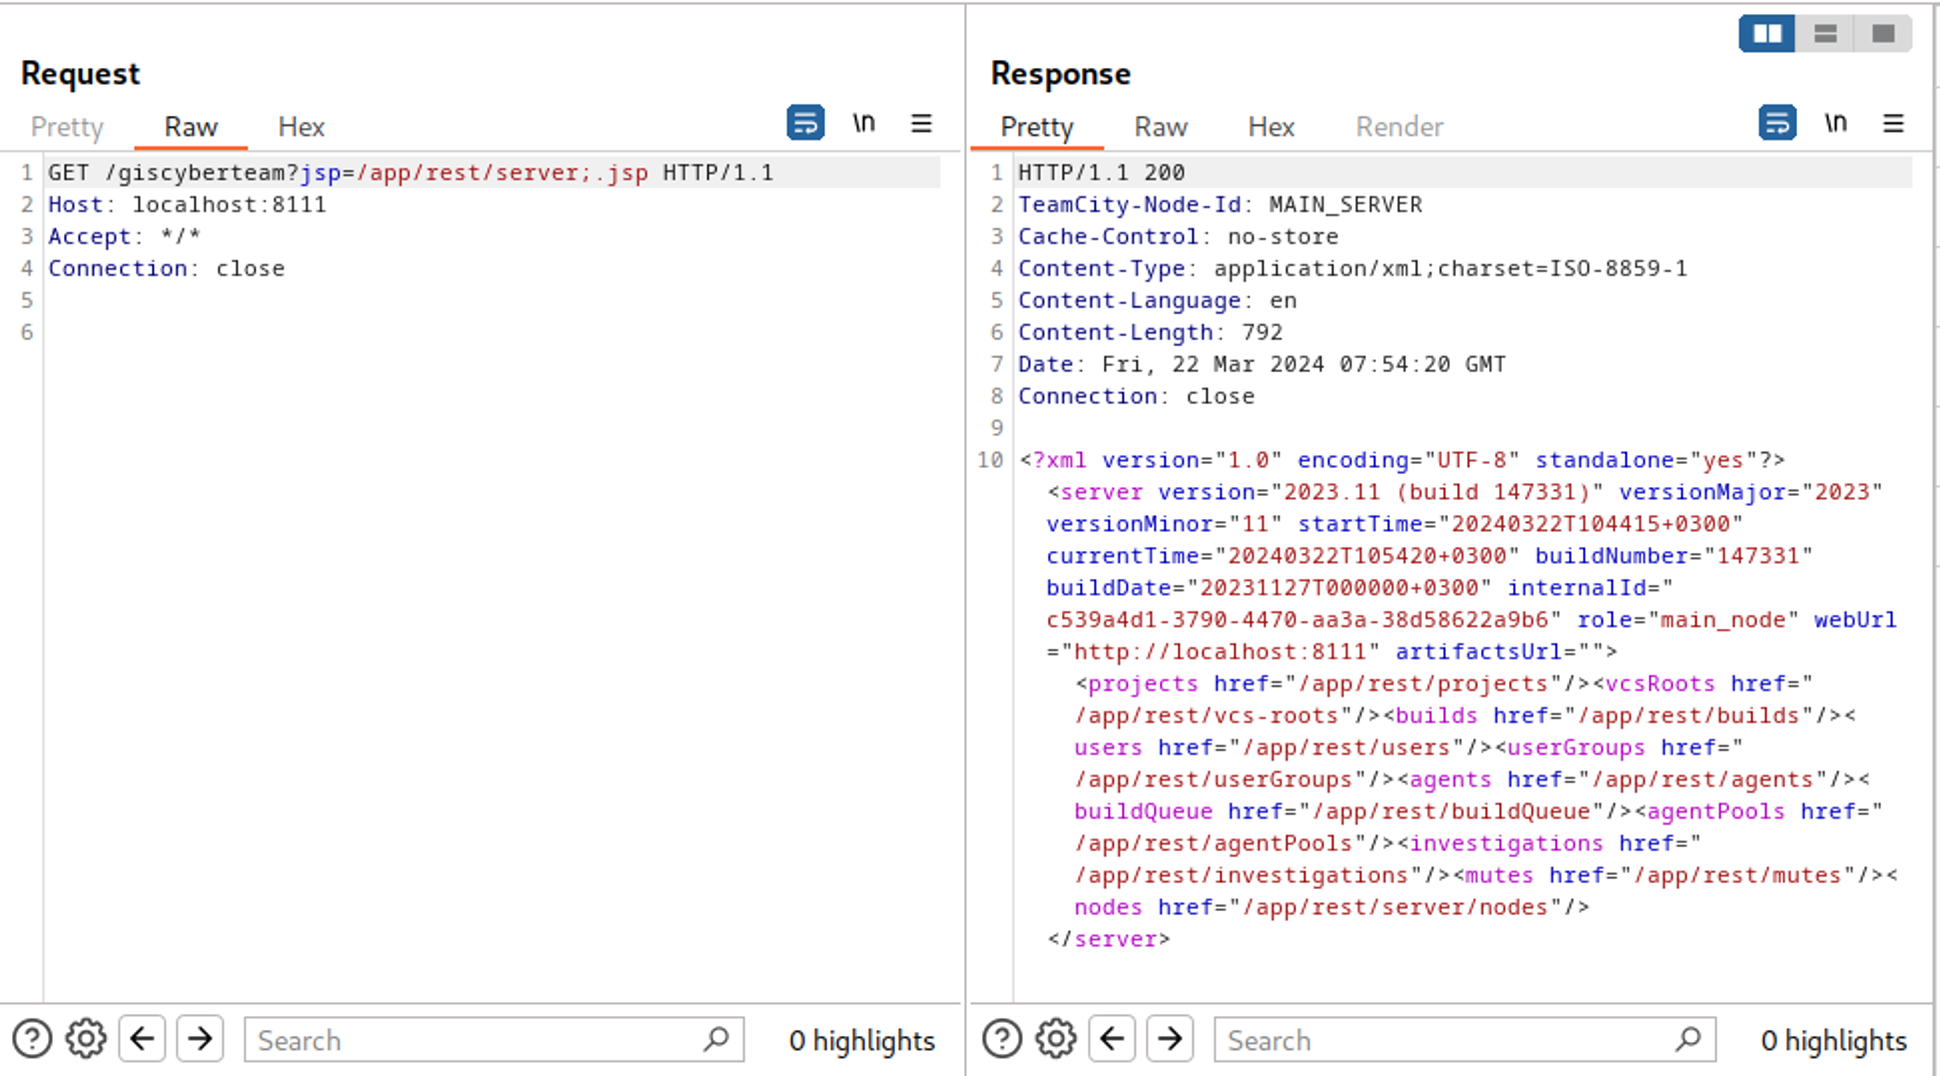The width and height of the screenshot is (1940, 1076).
Task: Open Request panel options menu
Action: tap(921, 123)
